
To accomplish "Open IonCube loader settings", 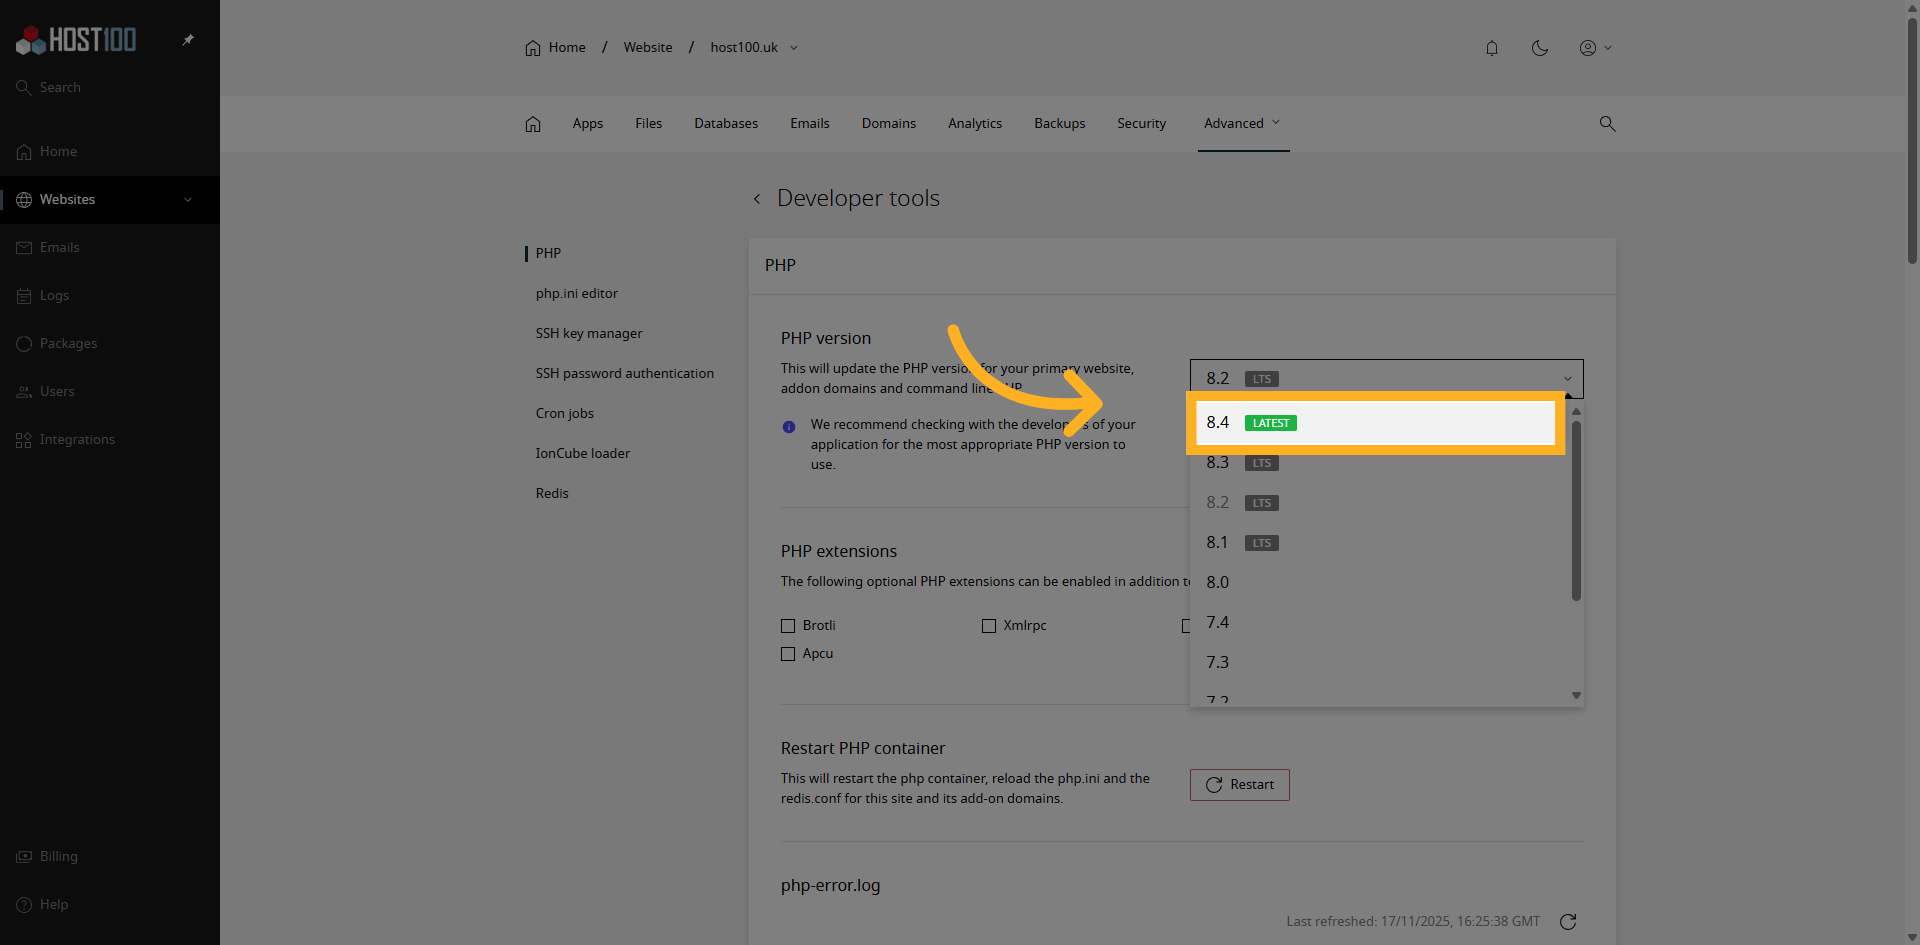I will click(583, 454).
